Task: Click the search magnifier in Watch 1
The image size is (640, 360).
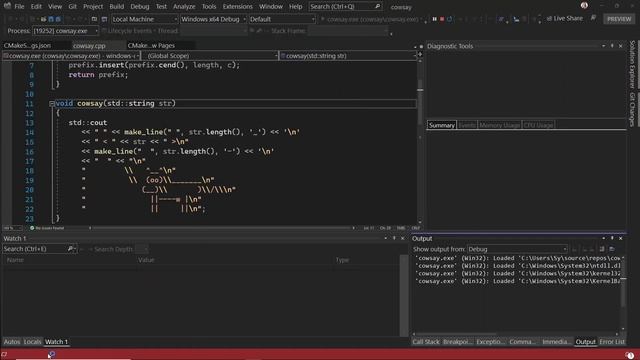Action: (70, 249)
